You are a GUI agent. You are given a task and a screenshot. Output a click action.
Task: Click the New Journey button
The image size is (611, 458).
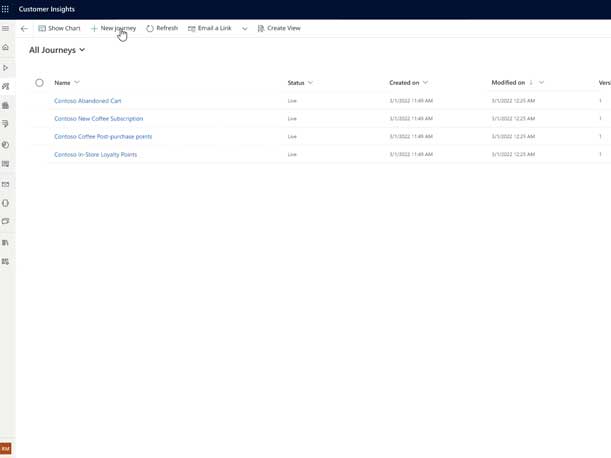(113, 28)
